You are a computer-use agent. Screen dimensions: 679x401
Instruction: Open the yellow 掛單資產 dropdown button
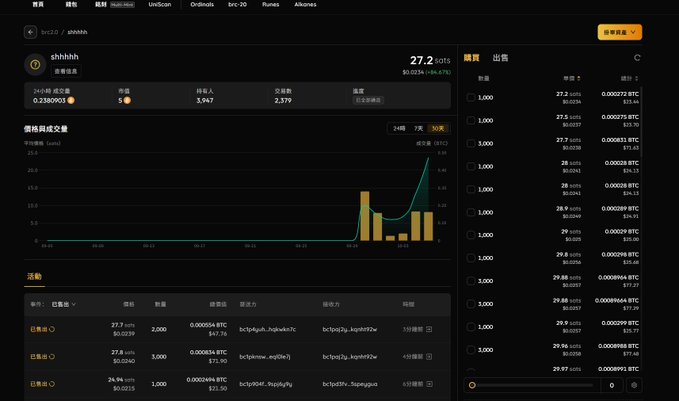click(x=620, y=32)
